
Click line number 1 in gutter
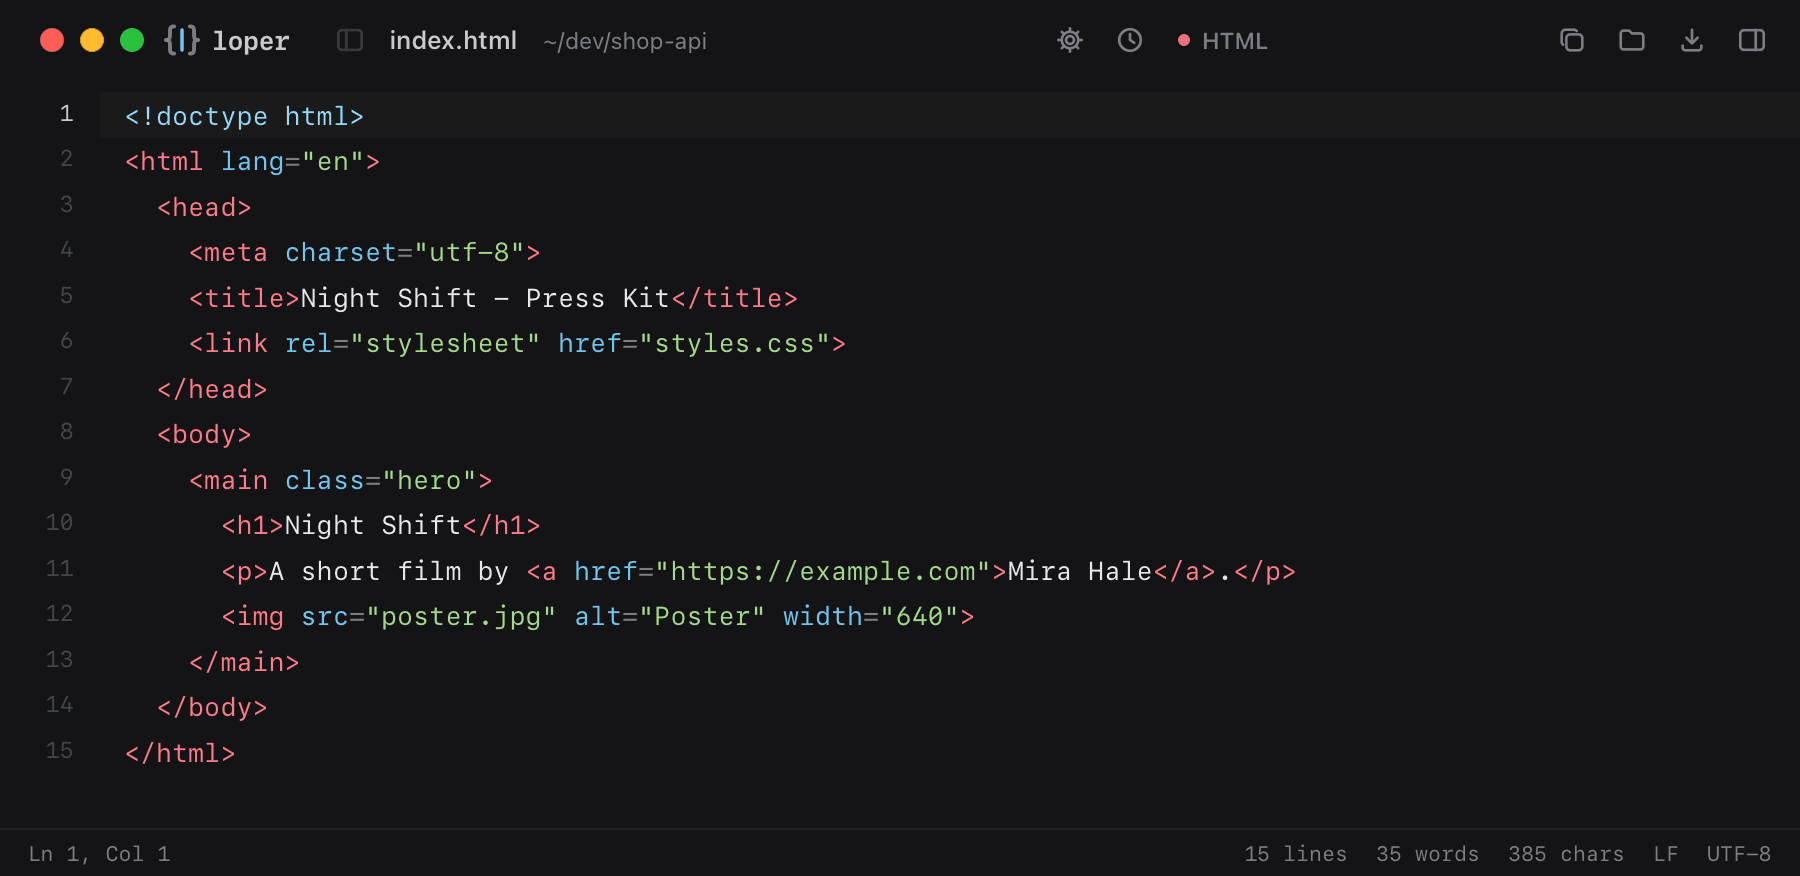66,114
